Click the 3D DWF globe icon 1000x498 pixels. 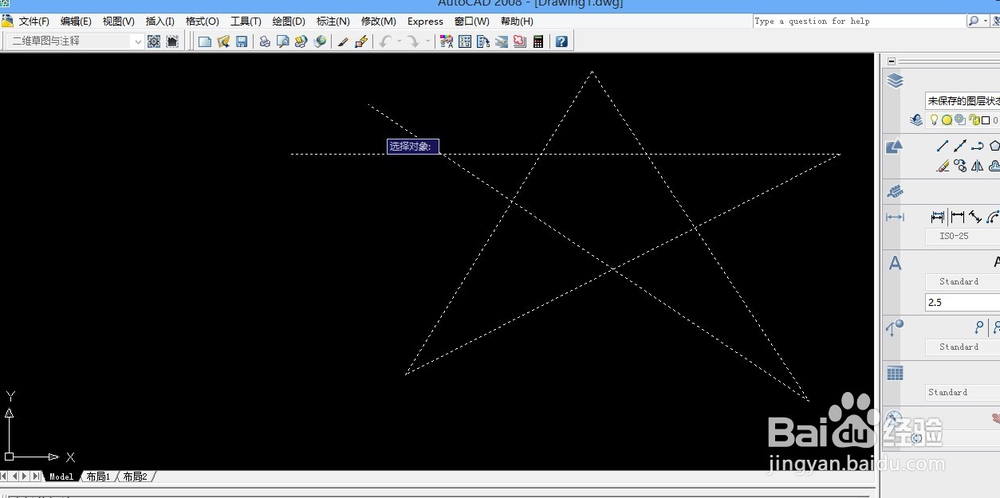(x=320, y=41)
